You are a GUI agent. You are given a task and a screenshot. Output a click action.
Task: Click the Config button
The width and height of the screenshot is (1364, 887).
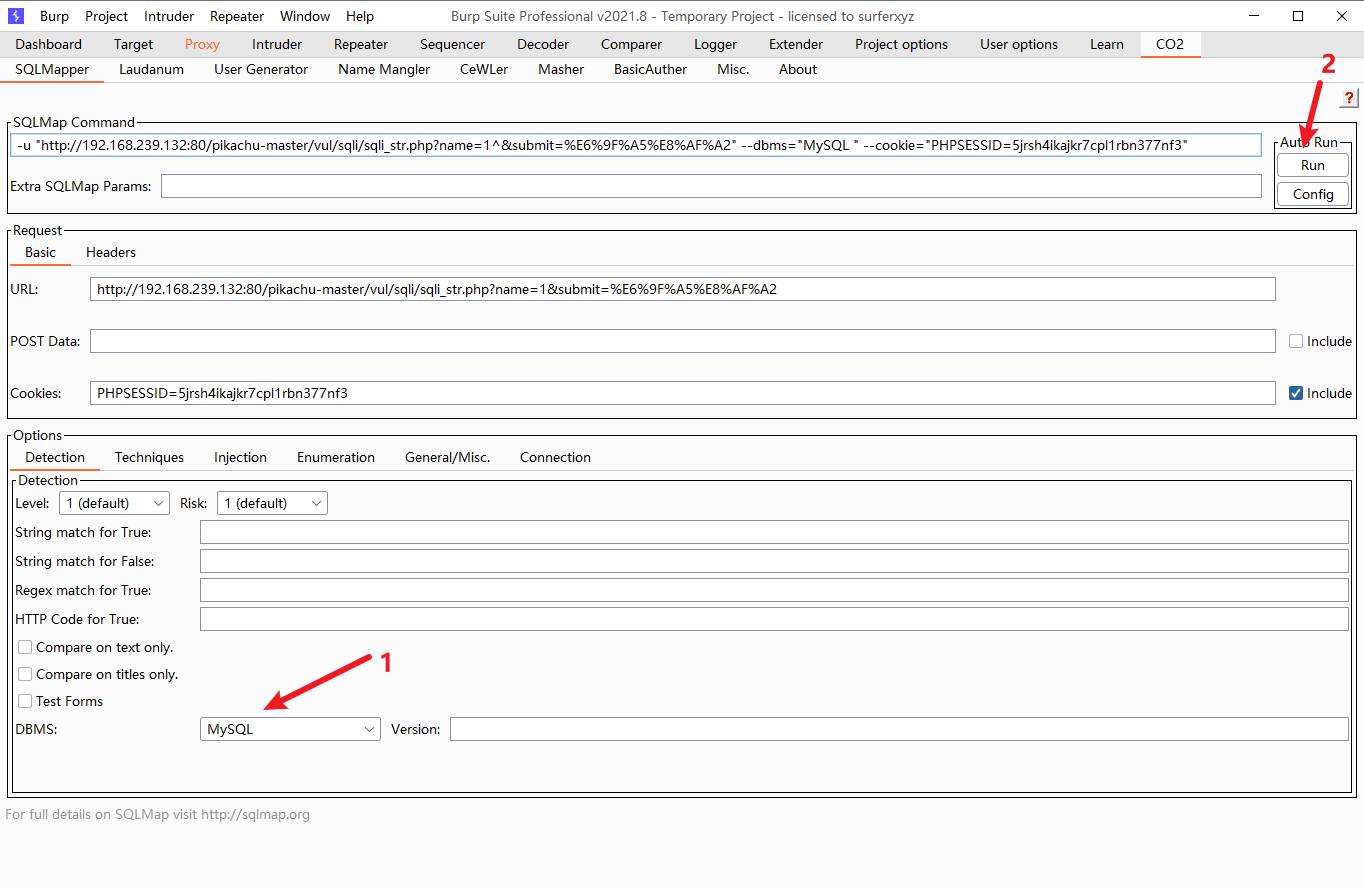pyautogui.click(x=1313, y=194)
